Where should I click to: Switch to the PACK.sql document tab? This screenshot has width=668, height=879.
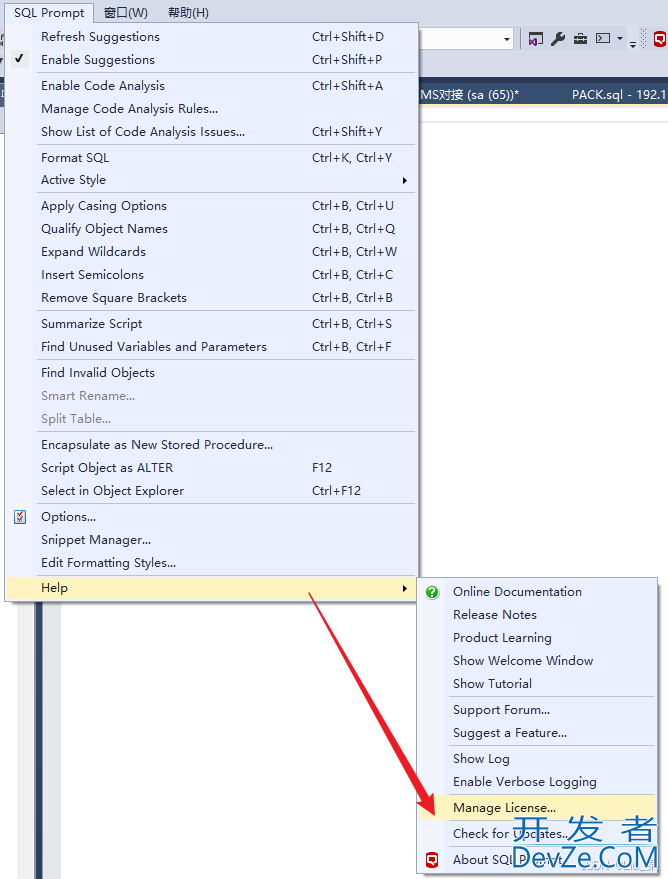click(619, 95)
